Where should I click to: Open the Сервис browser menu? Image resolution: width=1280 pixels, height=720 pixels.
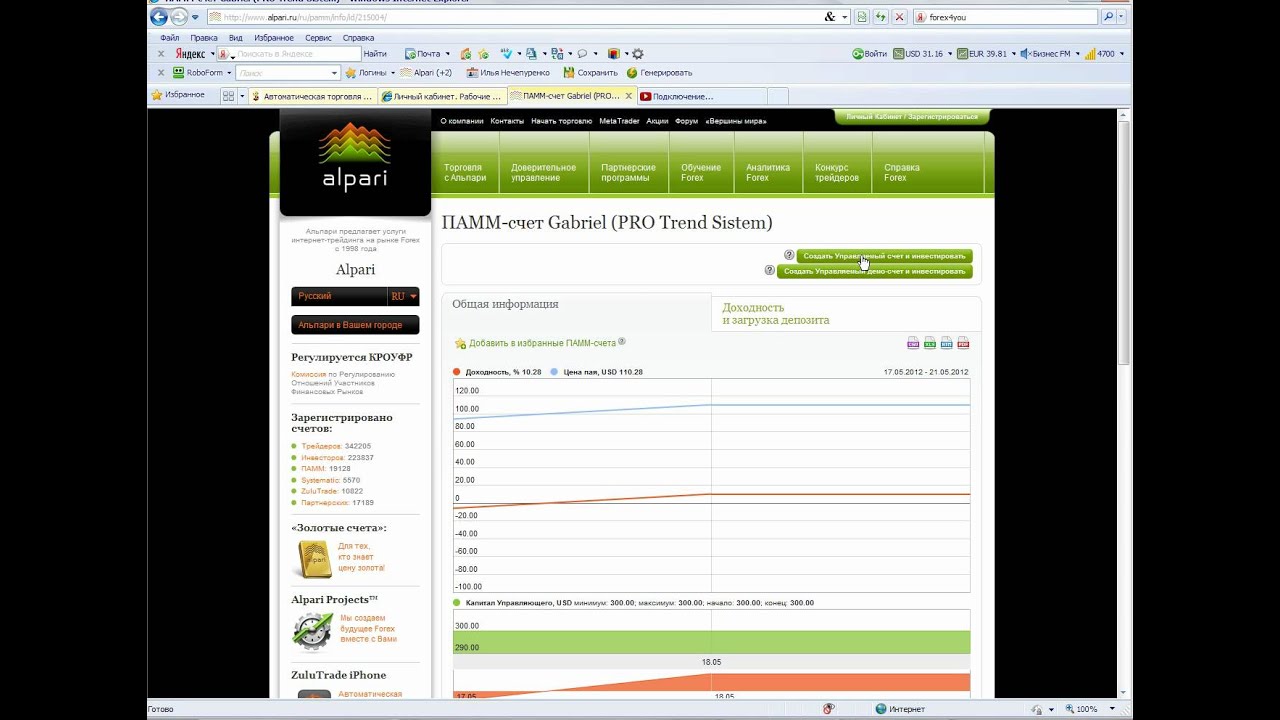tap(318, 38)
